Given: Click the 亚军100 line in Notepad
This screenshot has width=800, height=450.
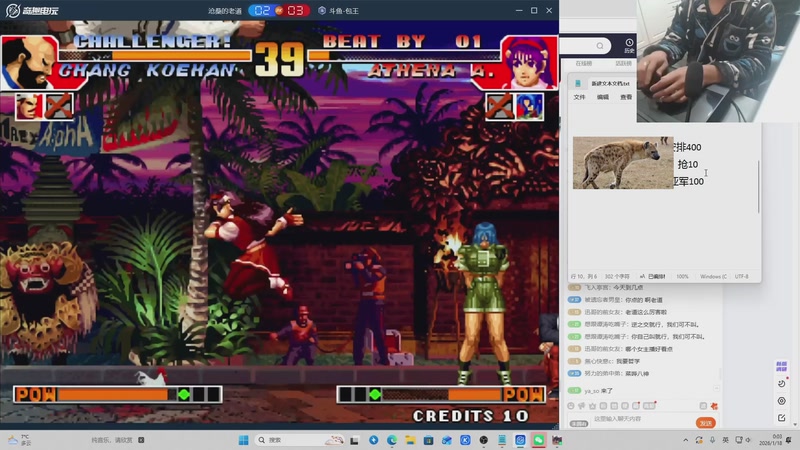Looking at the screenshot, I should [688, 181].
